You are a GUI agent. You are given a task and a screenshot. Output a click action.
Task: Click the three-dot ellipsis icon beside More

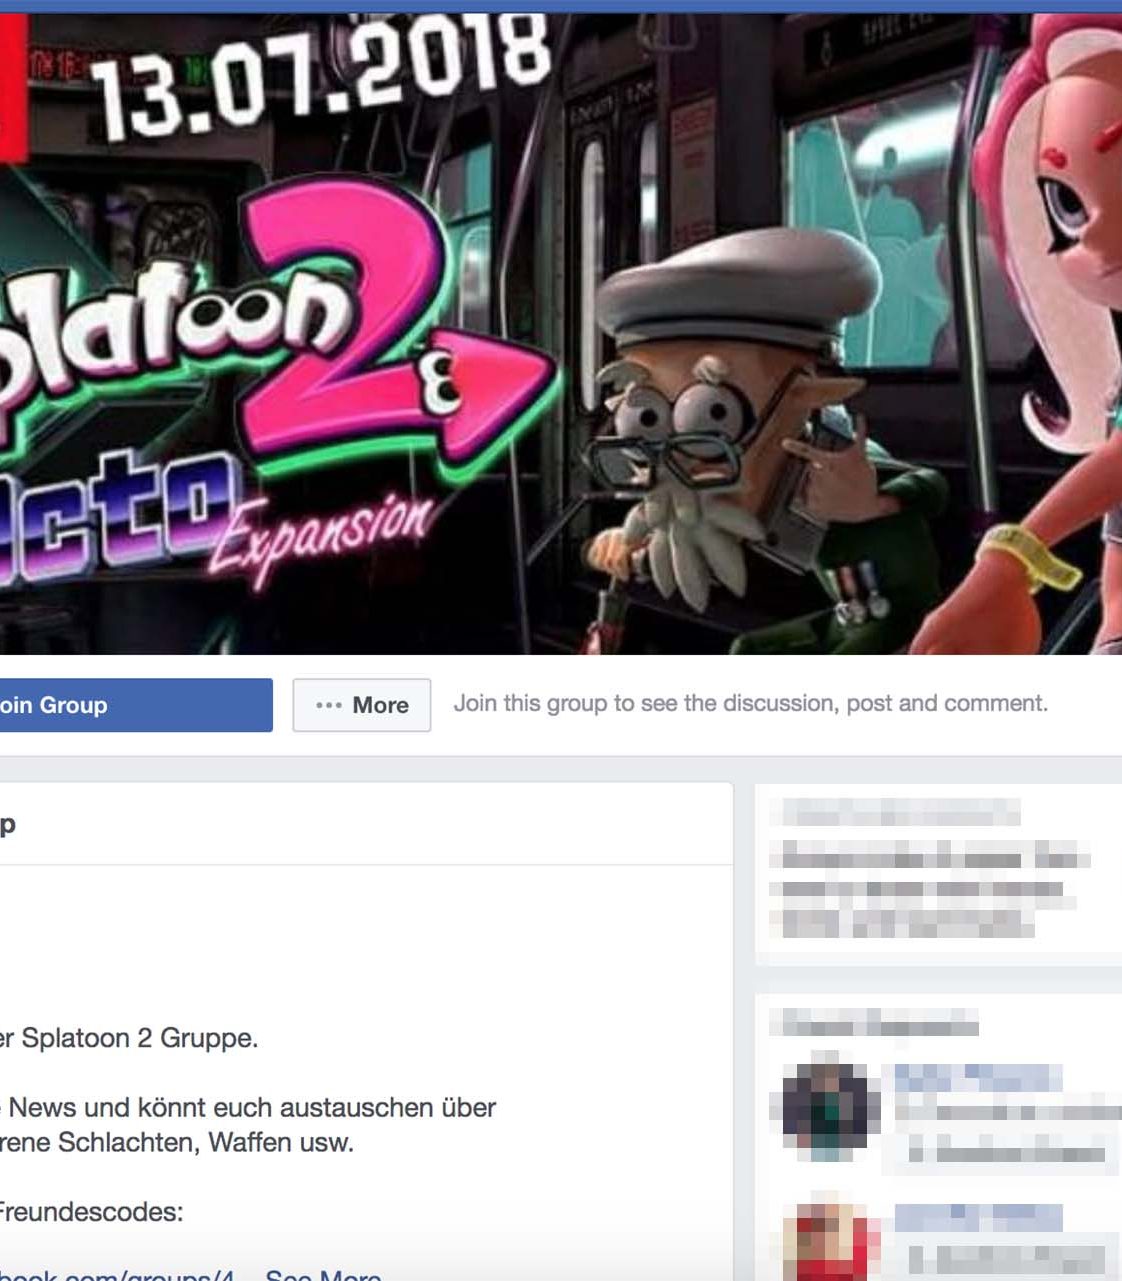329,705
